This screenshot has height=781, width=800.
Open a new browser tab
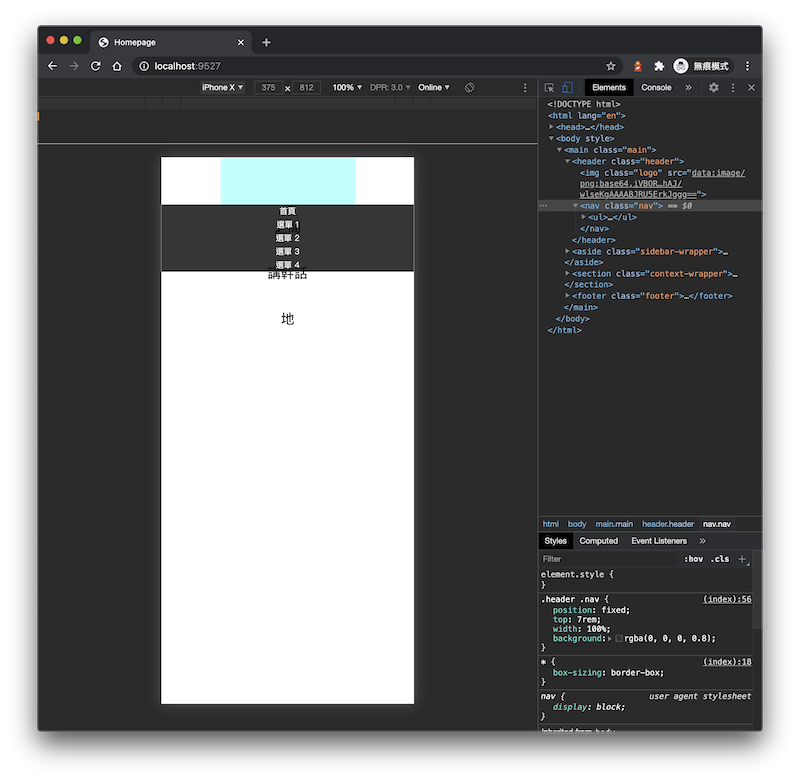click(266, 42)
